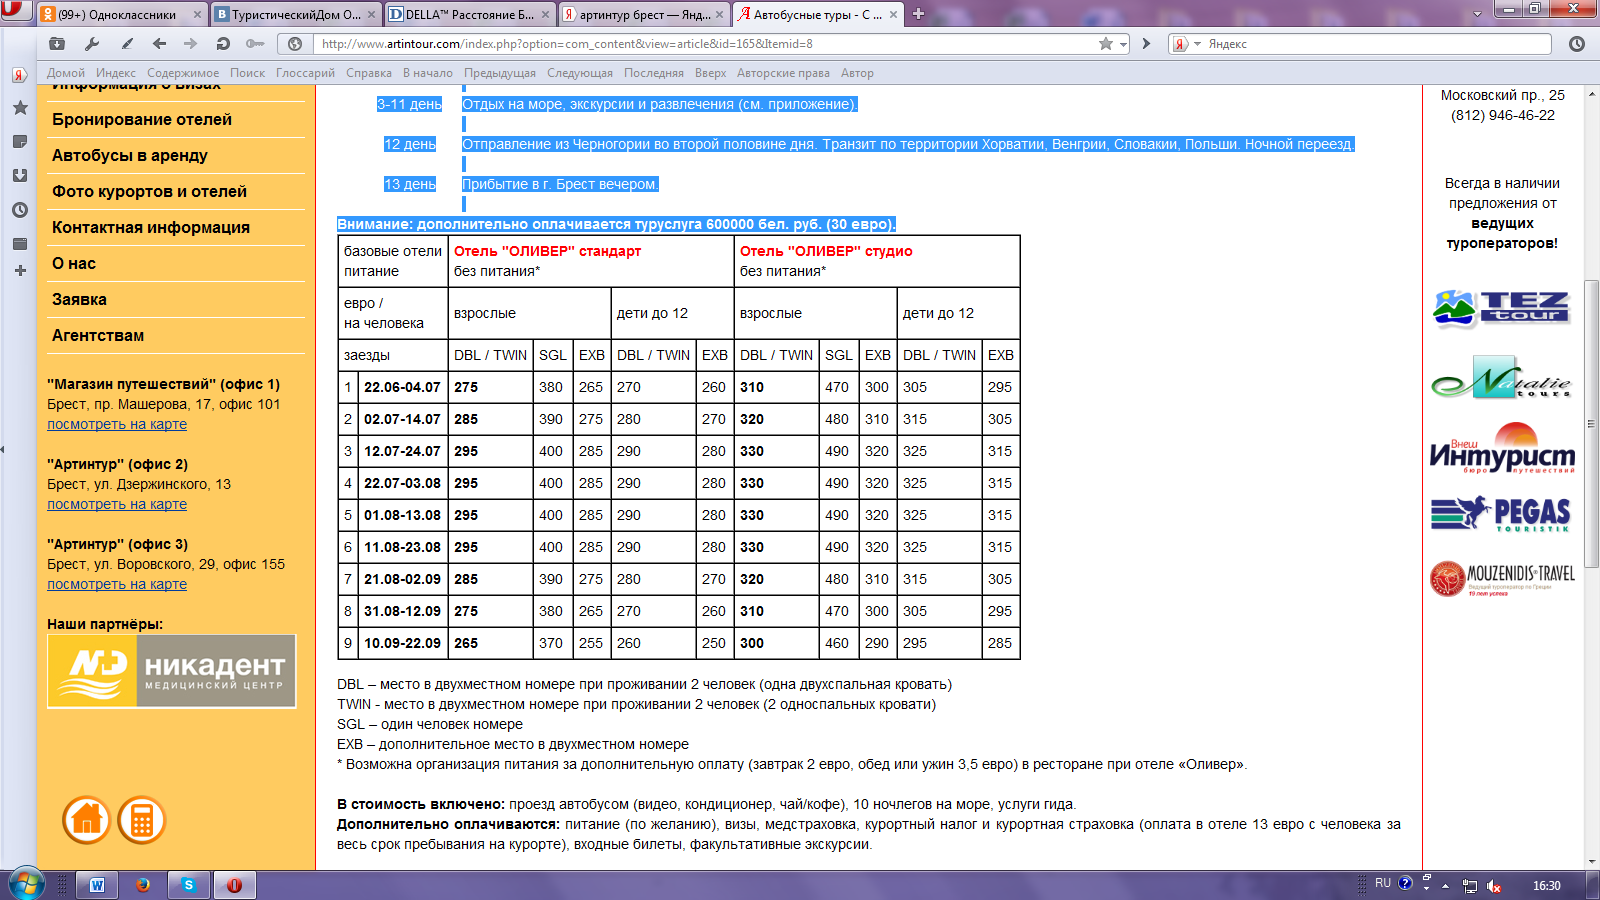Open Yandex panel in left sidebar
This screenshot has width=1600, height=900.
[x=19, y=76]
